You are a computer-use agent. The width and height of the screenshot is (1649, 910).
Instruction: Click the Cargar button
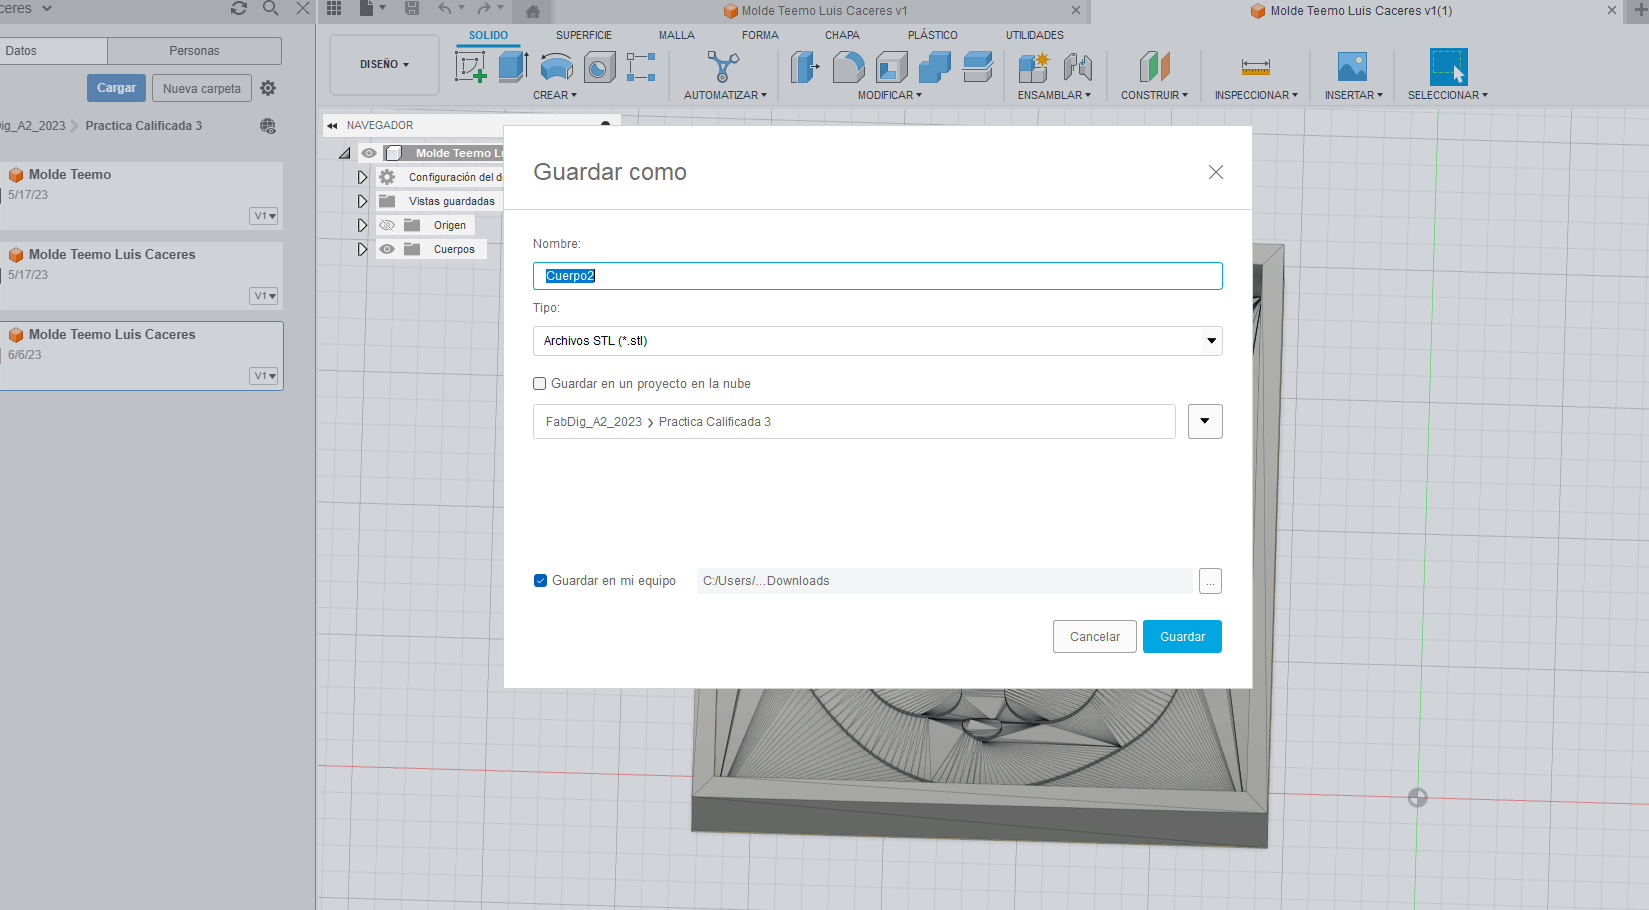(116, 88)
